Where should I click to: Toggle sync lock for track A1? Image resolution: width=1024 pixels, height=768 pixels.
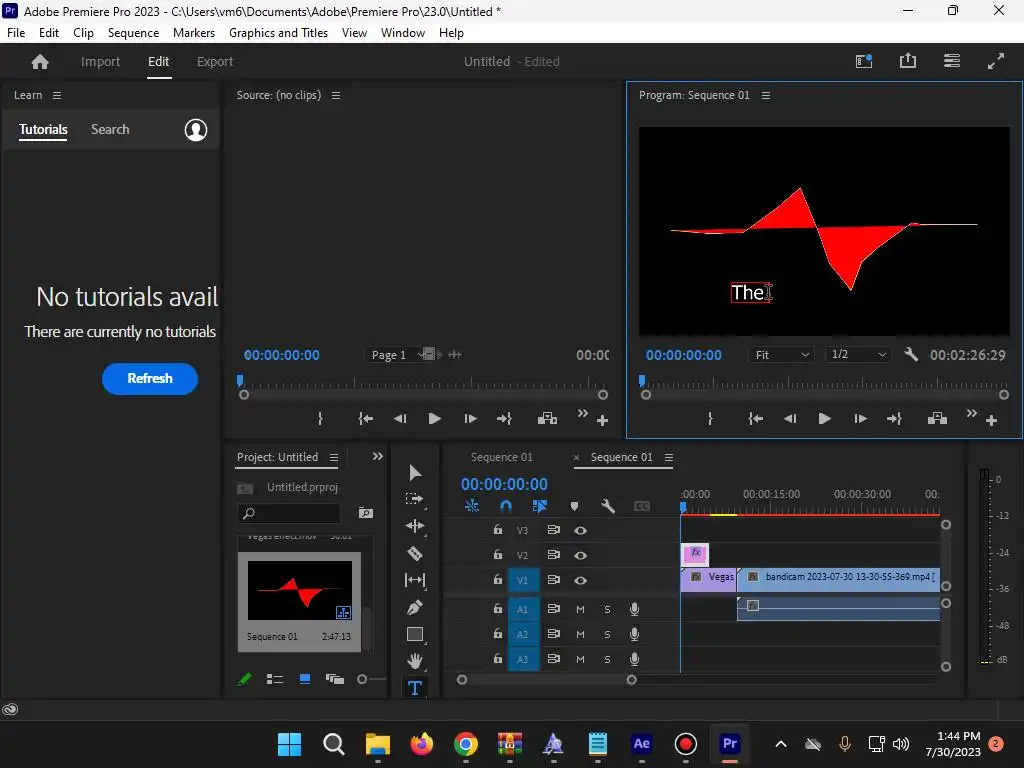click(x=553, y=609)
